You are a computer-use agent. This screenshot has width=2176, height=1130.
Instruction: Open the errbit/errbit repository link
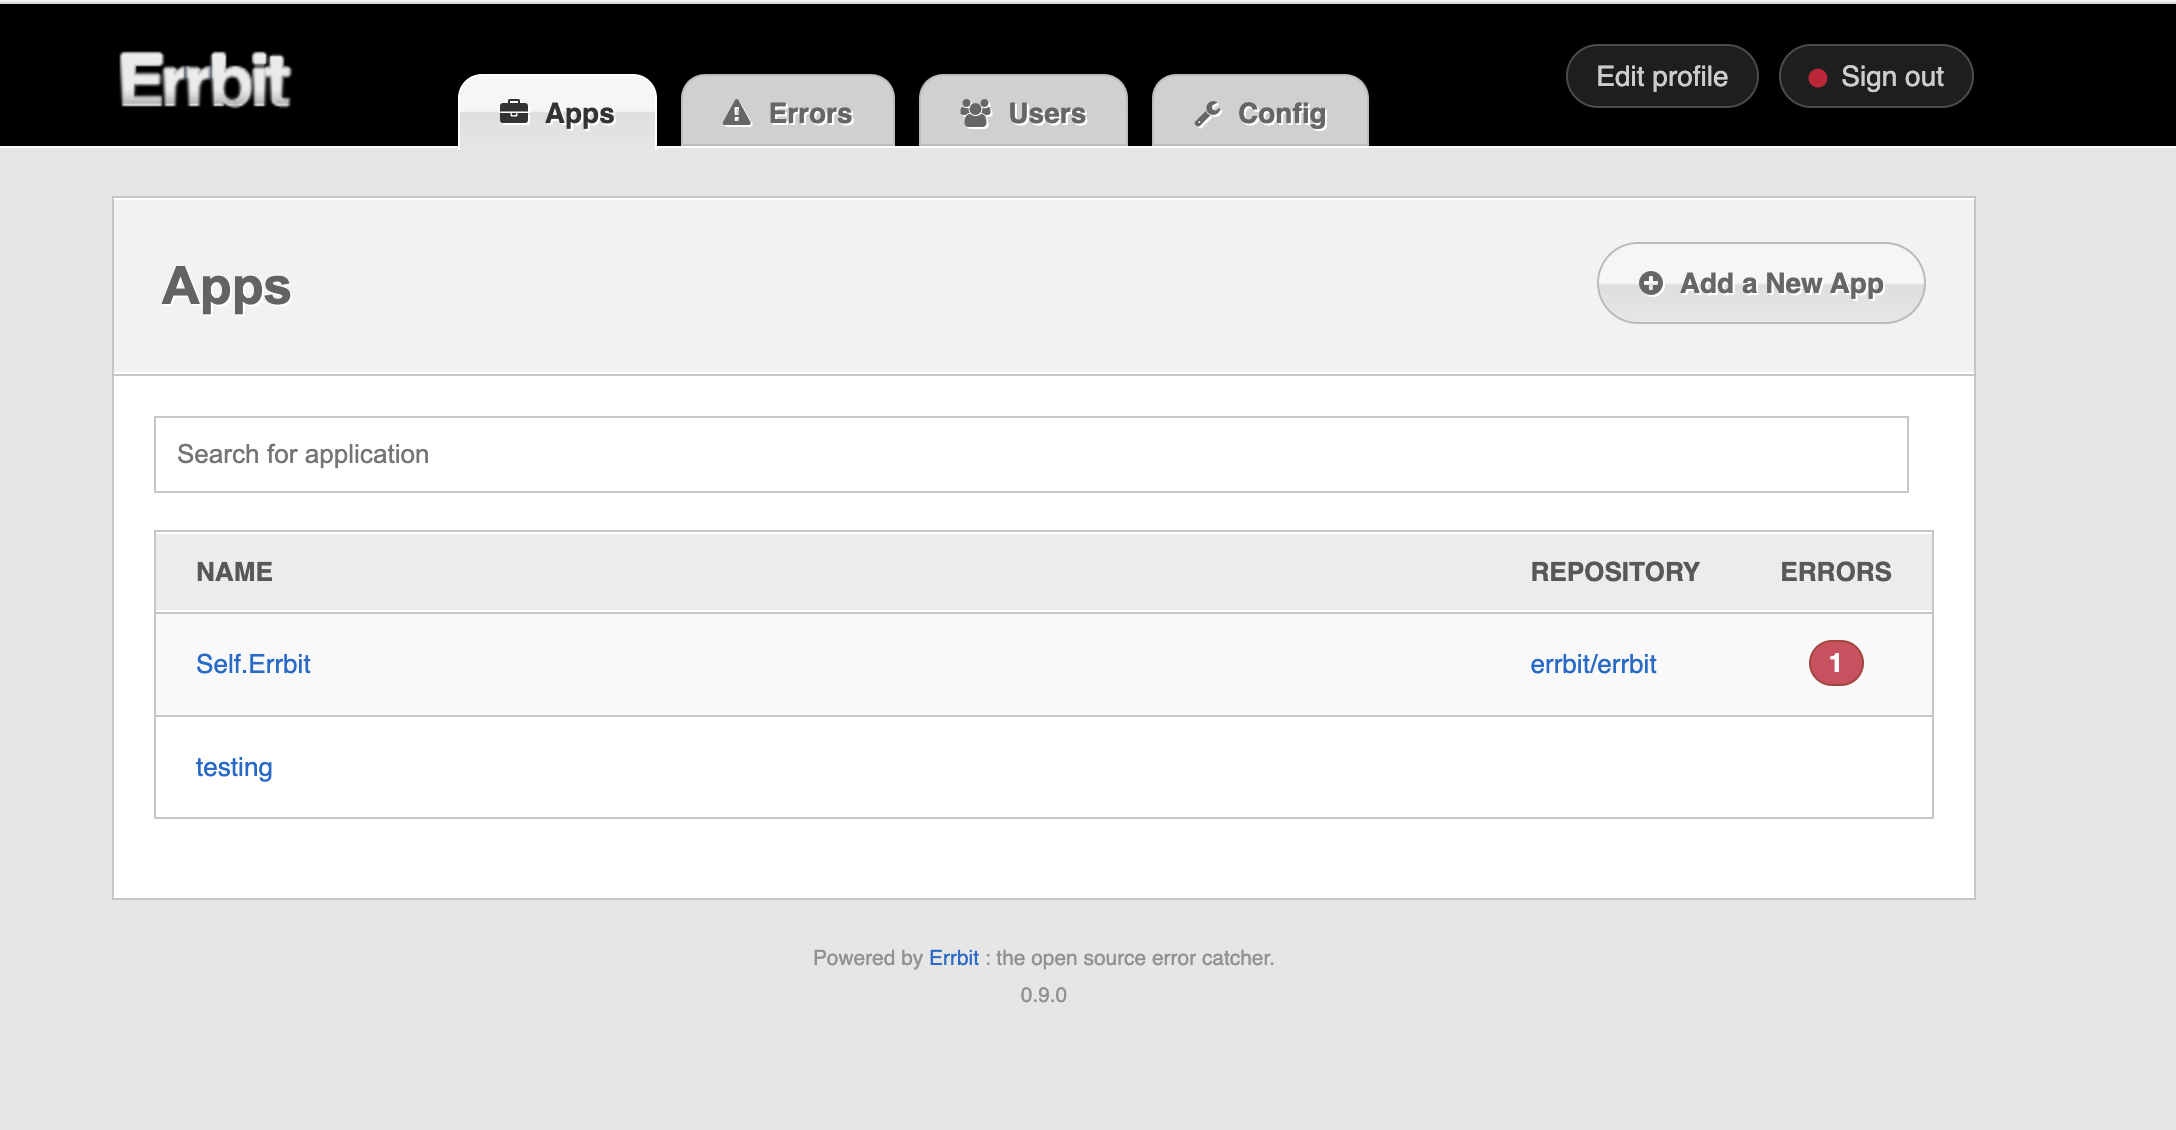pyautogui.click(x=1593, y=664)
